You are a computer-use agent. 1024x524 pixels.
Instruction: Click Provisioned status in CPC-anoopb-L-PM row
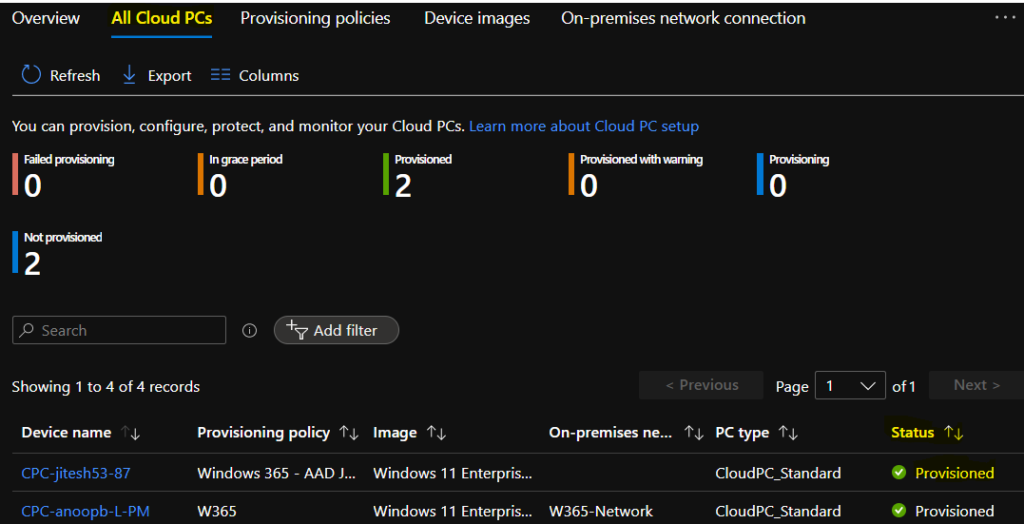point(954,512)
